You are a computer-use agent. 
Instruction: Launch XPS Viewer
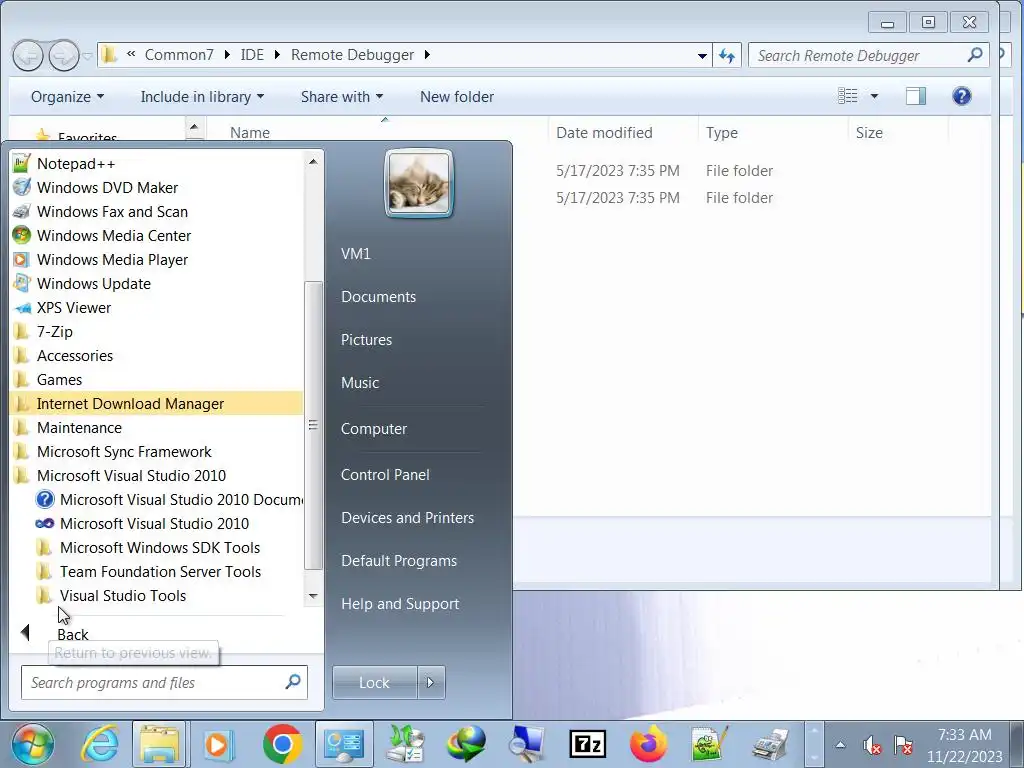tap(74, 308)
